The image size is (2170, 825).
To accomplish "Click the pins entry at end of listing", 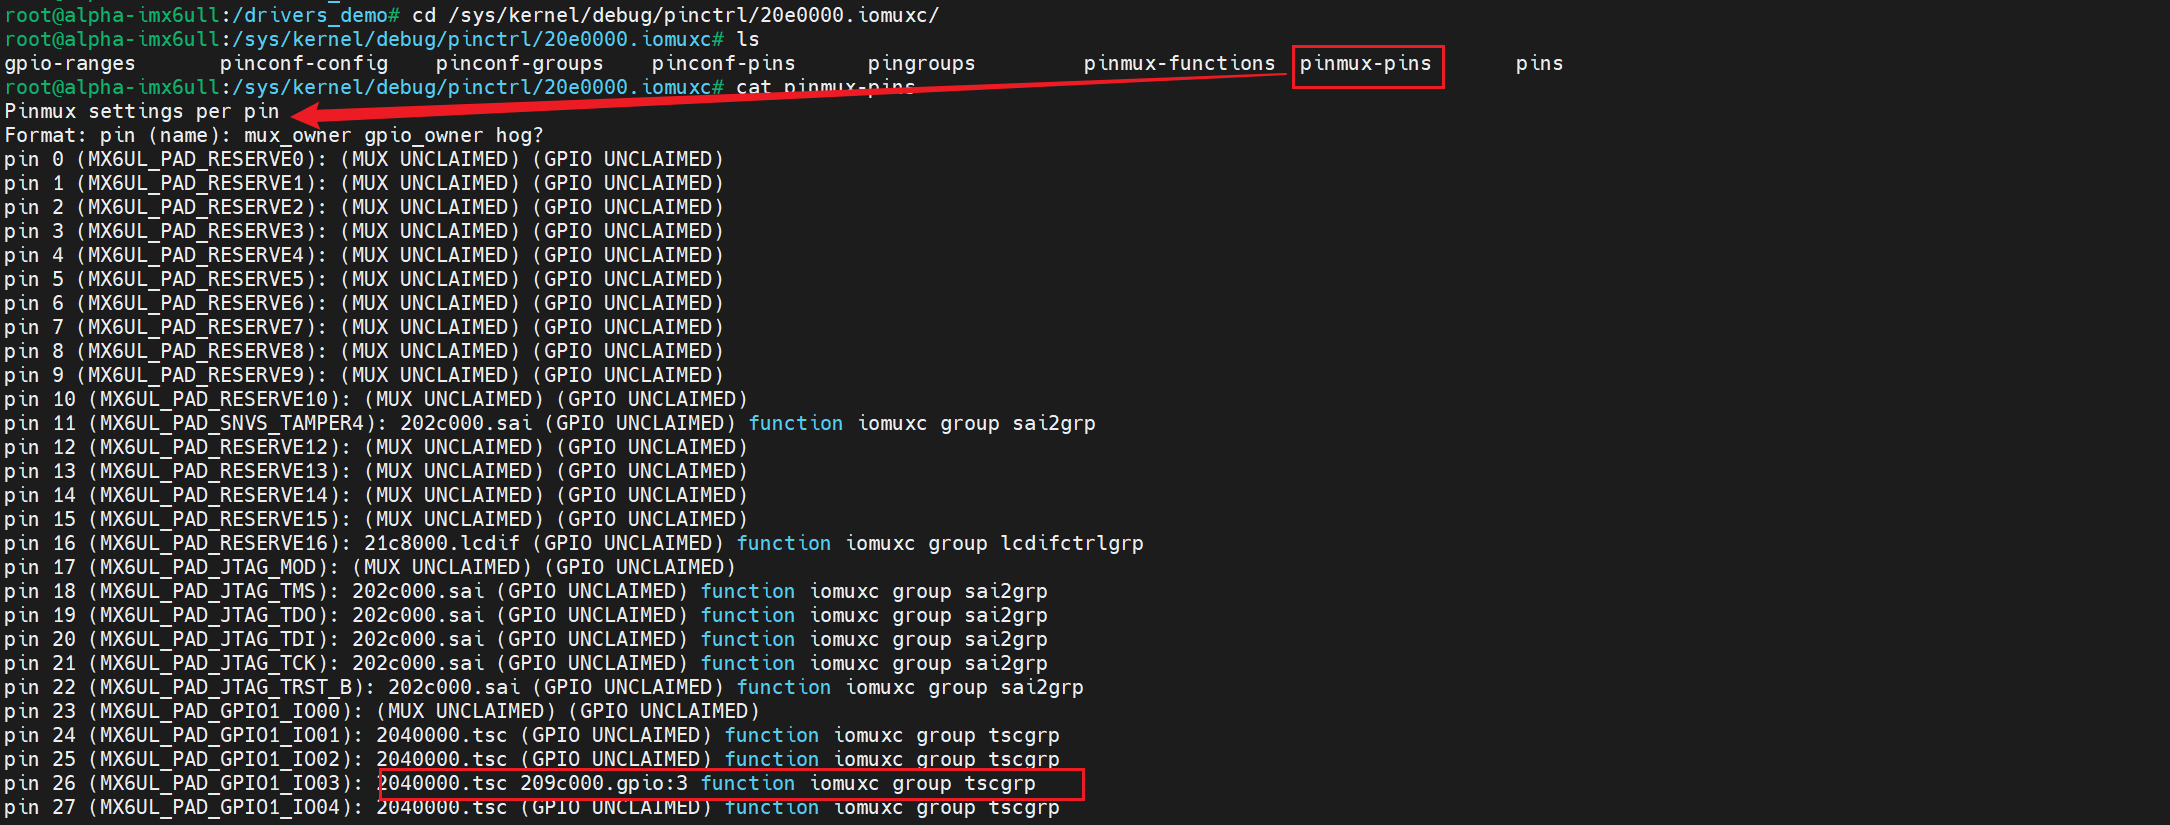I will click(x=1539, y=64).
